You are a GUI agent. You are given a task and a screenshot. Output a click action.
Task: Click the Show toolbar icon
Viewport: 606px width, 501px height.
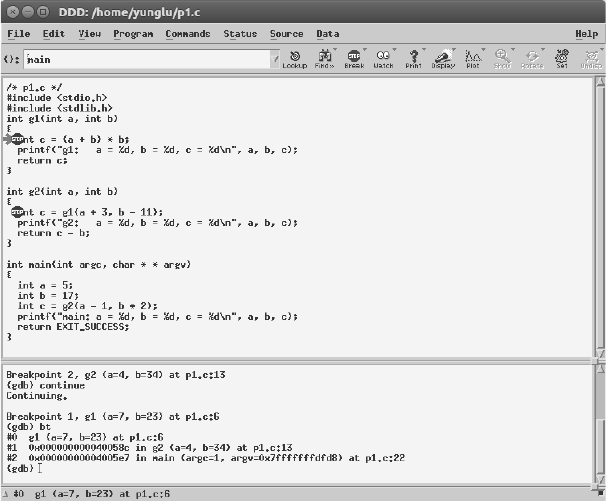[x=502, y=60]
